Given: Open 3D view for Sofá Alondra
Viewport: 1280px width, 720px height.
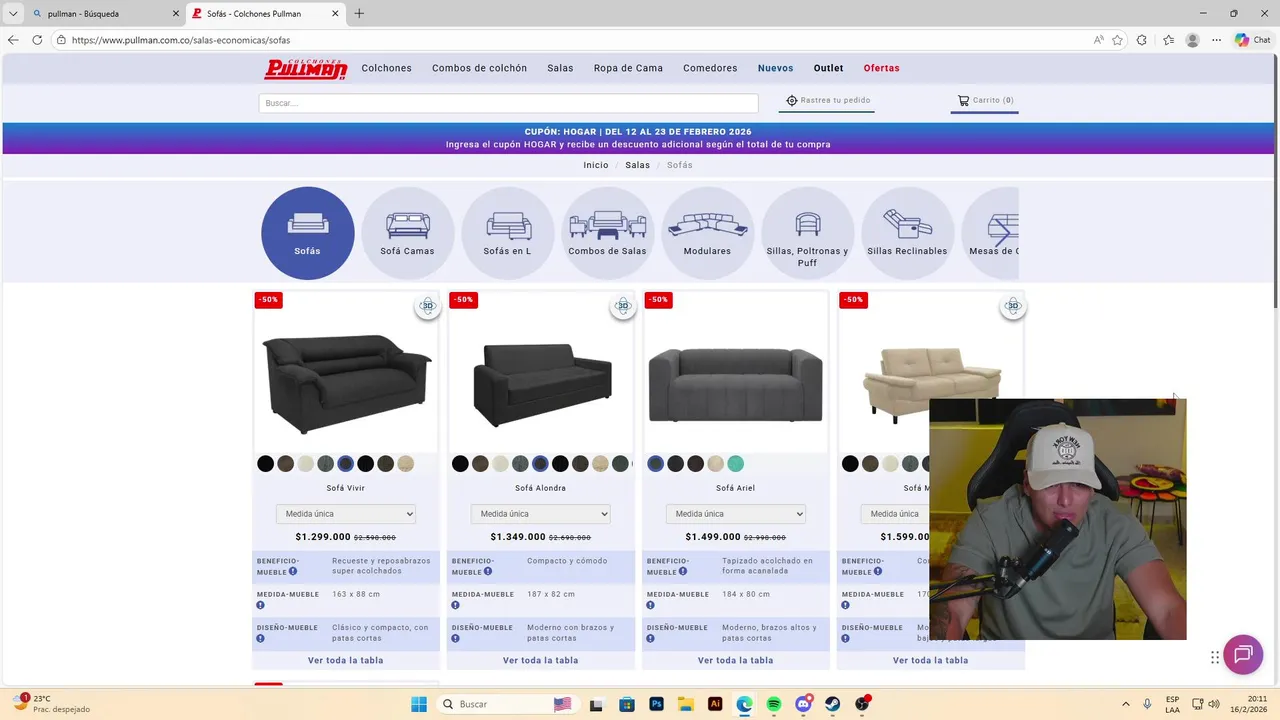Looking at the screenshot, I should pyautogui.click(x=623, y=306).
